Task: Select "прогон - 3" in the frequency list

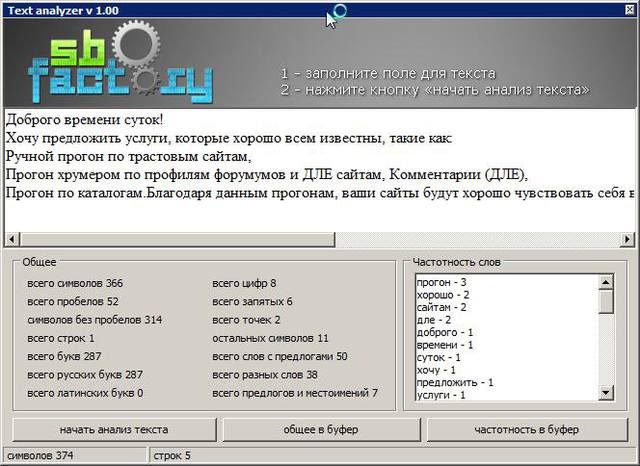Action: pos(442,283)
